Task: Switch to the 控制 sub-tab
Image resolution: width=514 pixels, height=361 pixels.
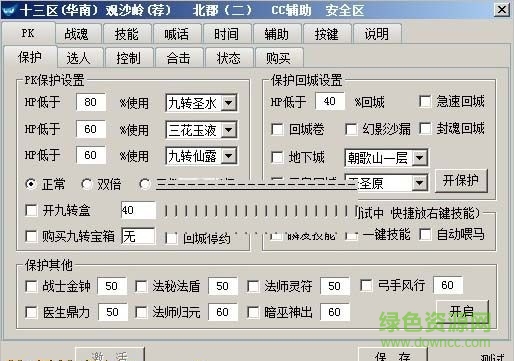Action: tap(129, 58)
